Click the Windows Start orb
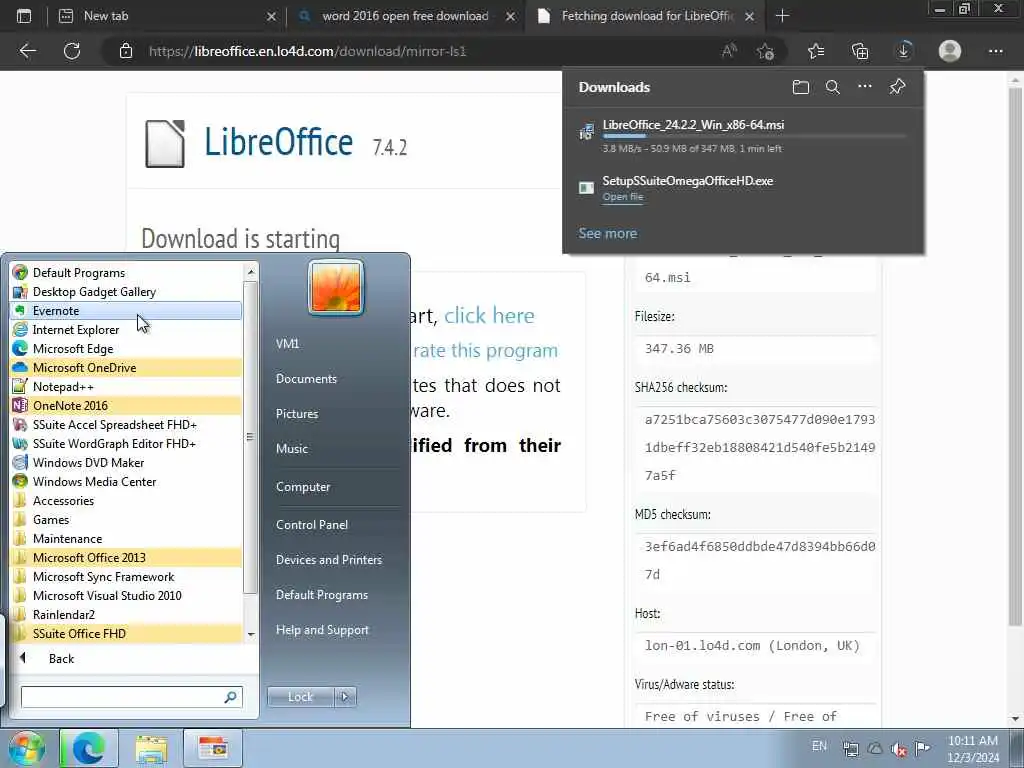 coord(26,748)
